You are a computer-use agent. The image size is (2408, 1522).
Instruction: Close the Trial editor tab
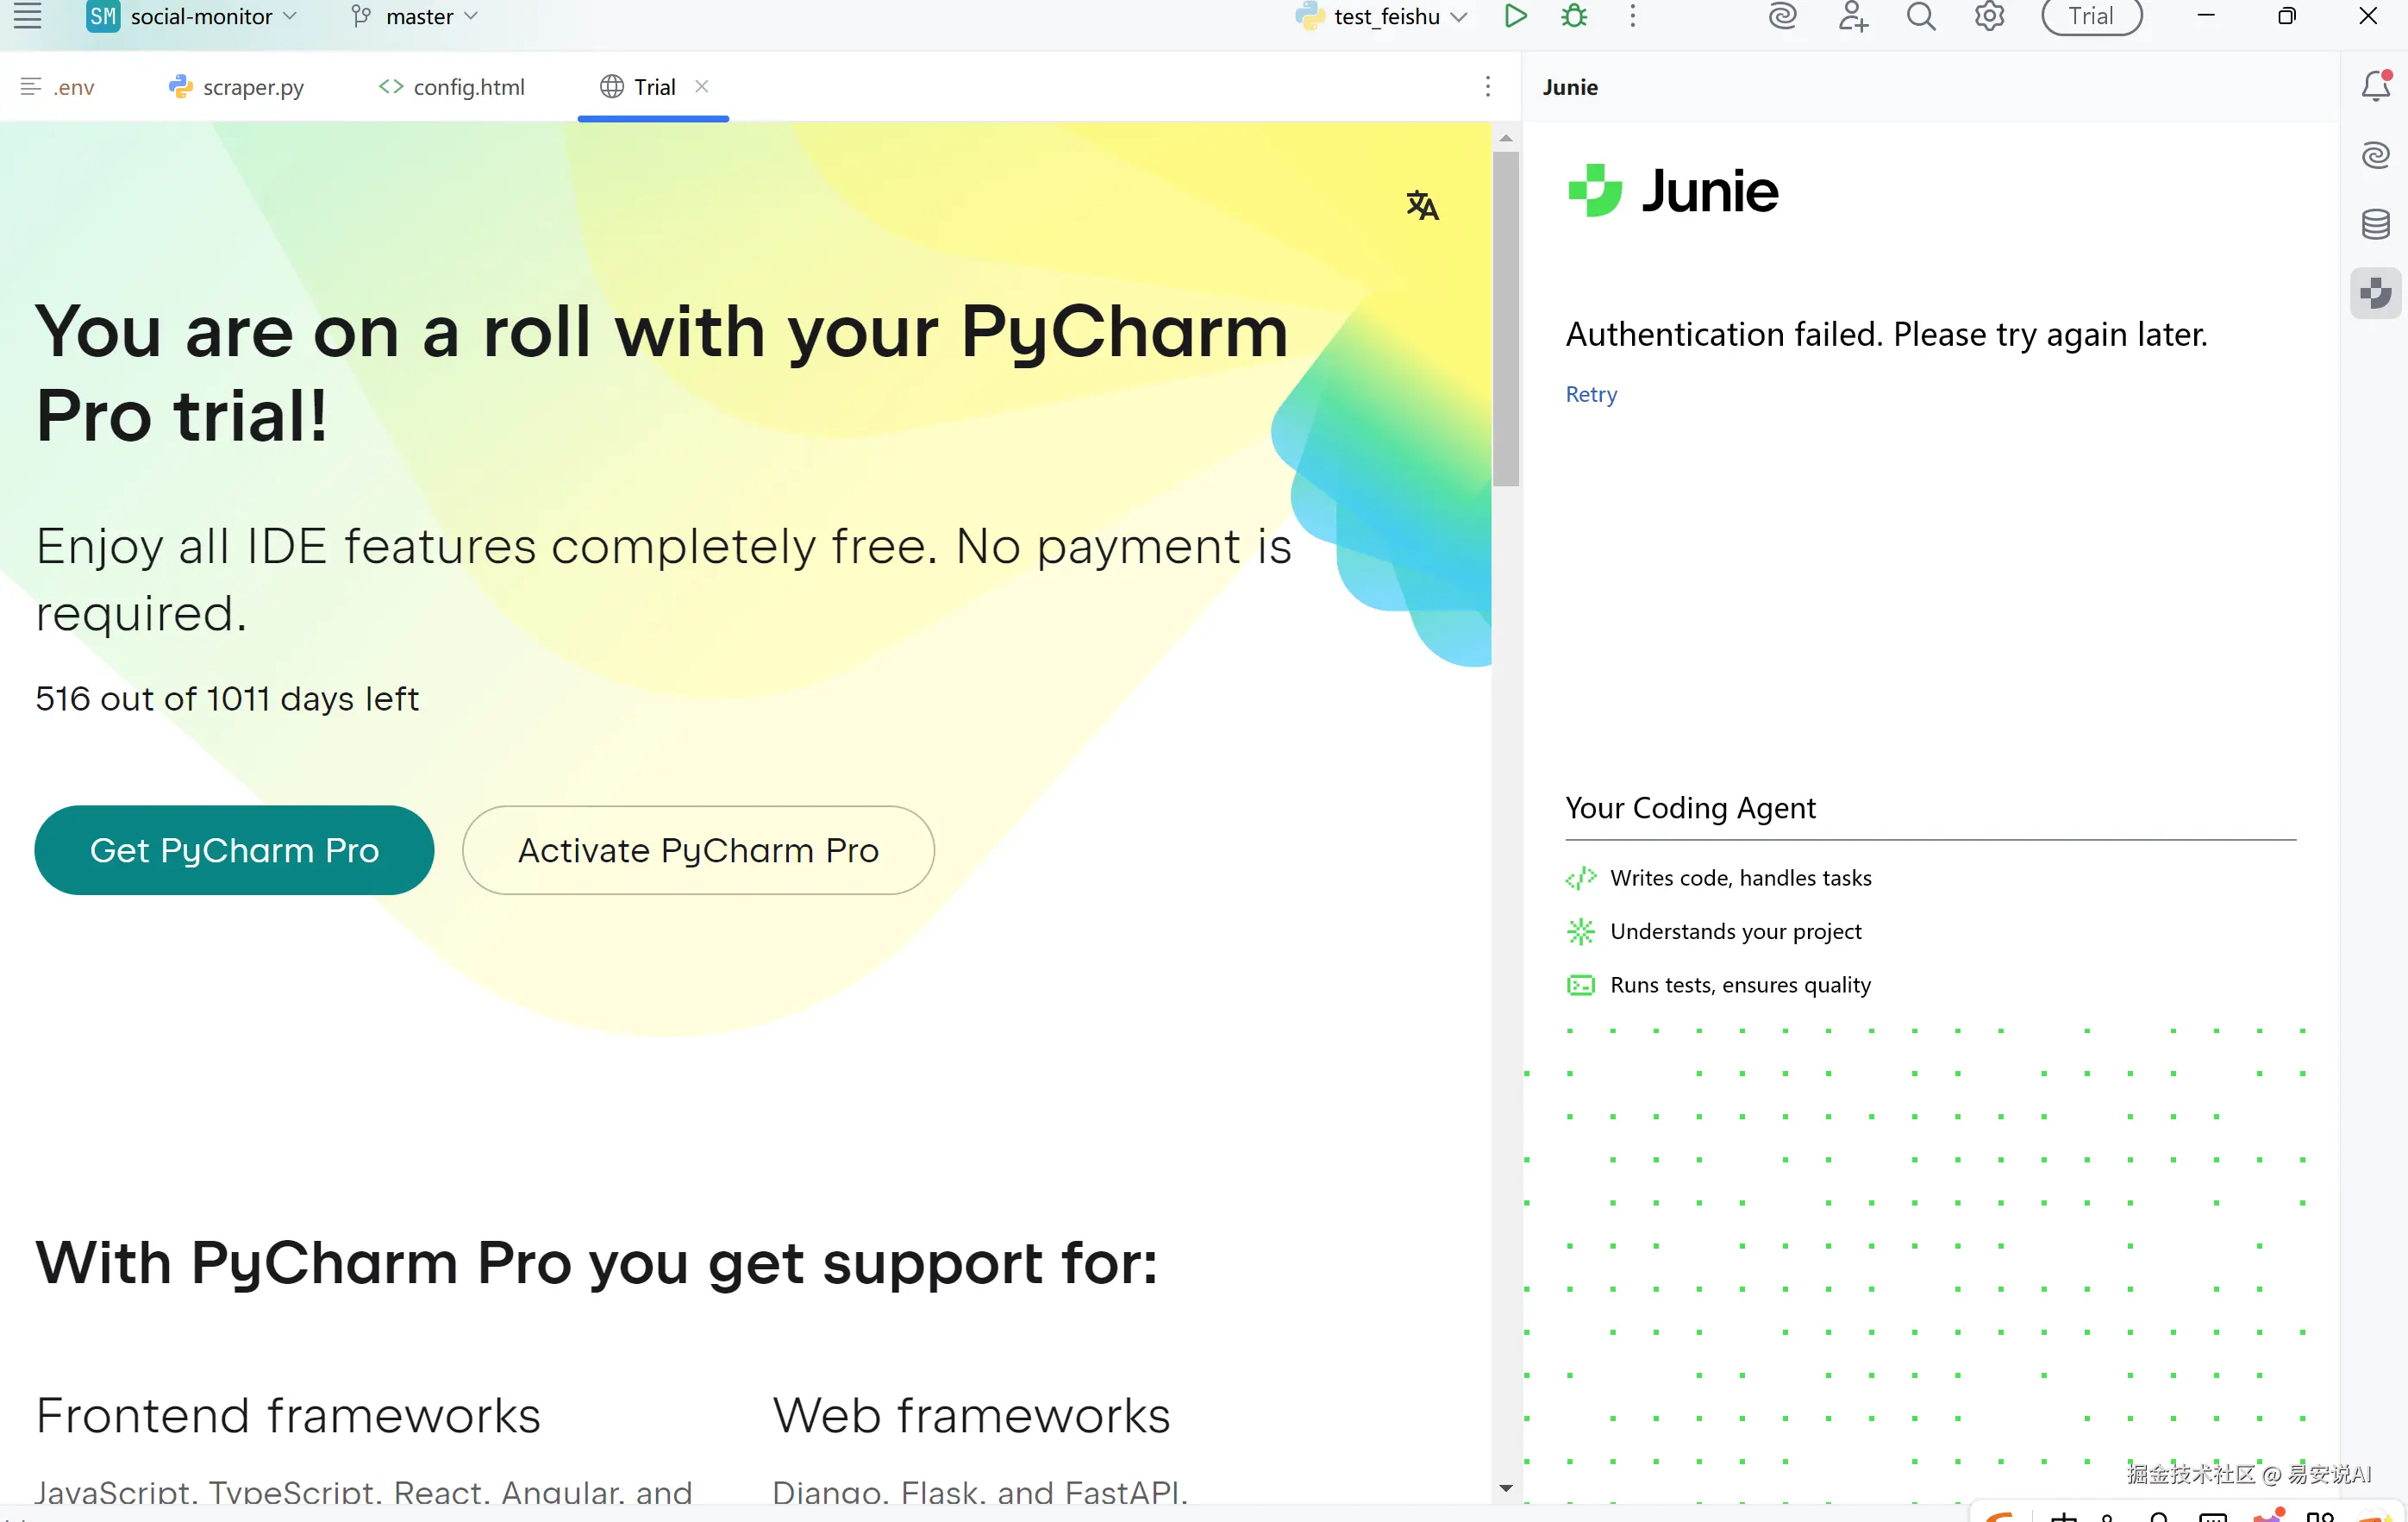(702, 86)
